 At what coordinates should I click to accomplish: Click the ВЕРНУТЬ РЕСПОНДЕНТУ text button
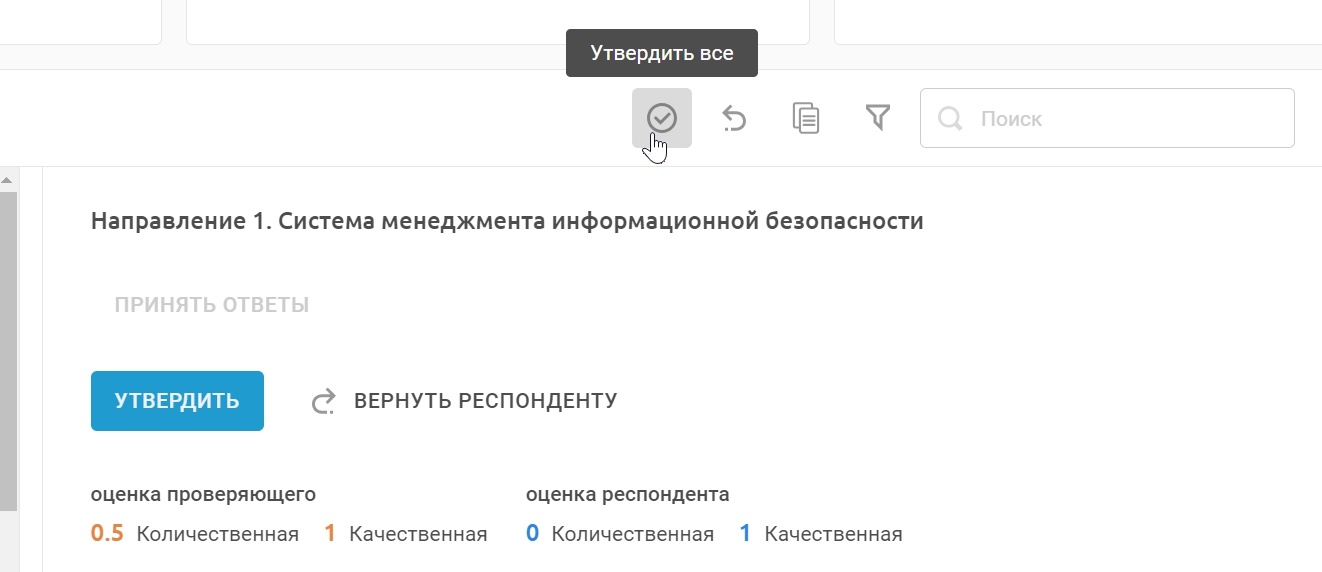485,401
